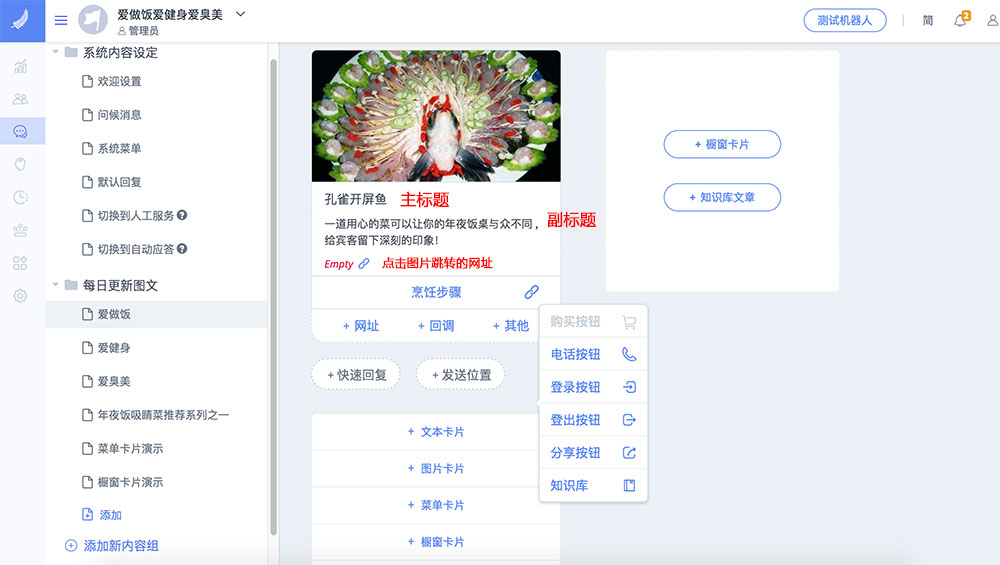Select 分享按钮 from the popup menu
This screenshot has width=1000, height=565.
(x=593, y=453)
